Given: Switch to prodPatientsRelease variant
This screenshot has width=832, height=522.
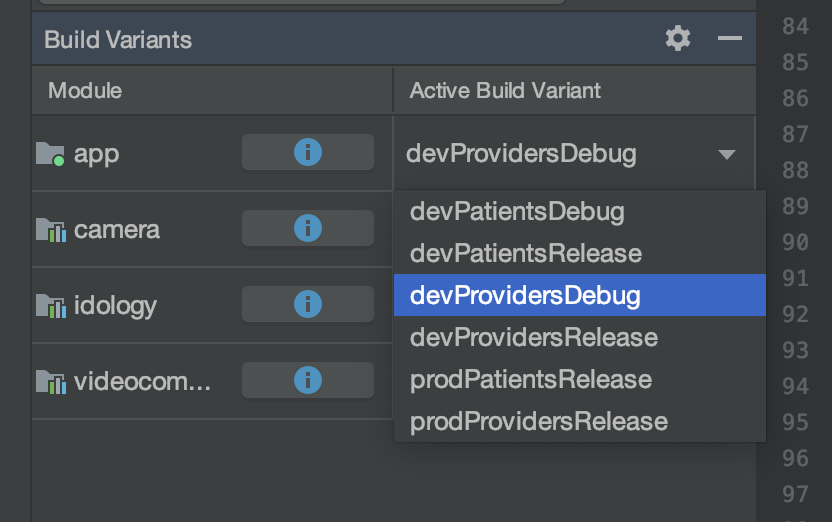Looking at the screenshot, I should pos(531,379).
